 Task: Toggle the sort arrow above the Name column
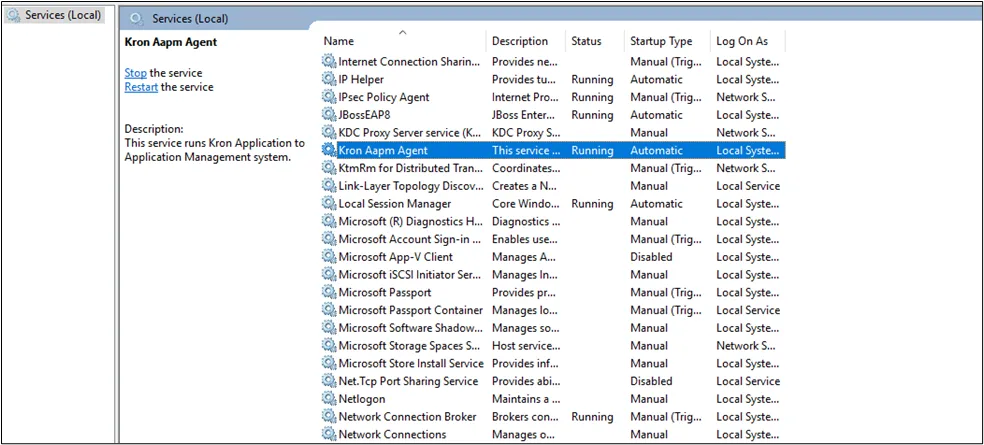pos(403,32)
